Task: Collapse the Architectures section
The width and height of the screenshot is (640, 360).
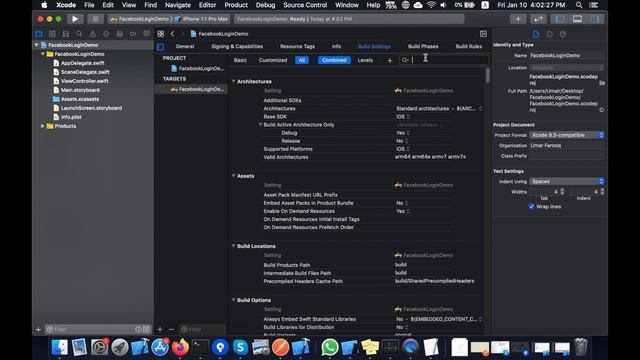Action: click(x=233, y=81)
